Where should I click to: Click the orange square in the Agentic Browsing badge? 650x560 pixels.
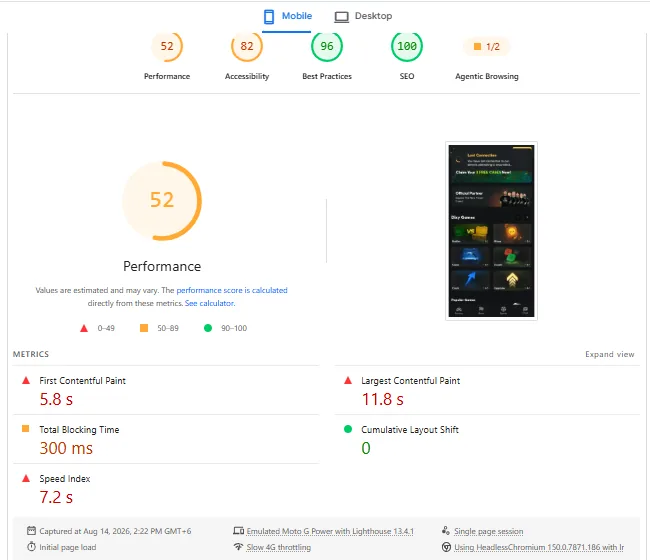coord(478,46)
